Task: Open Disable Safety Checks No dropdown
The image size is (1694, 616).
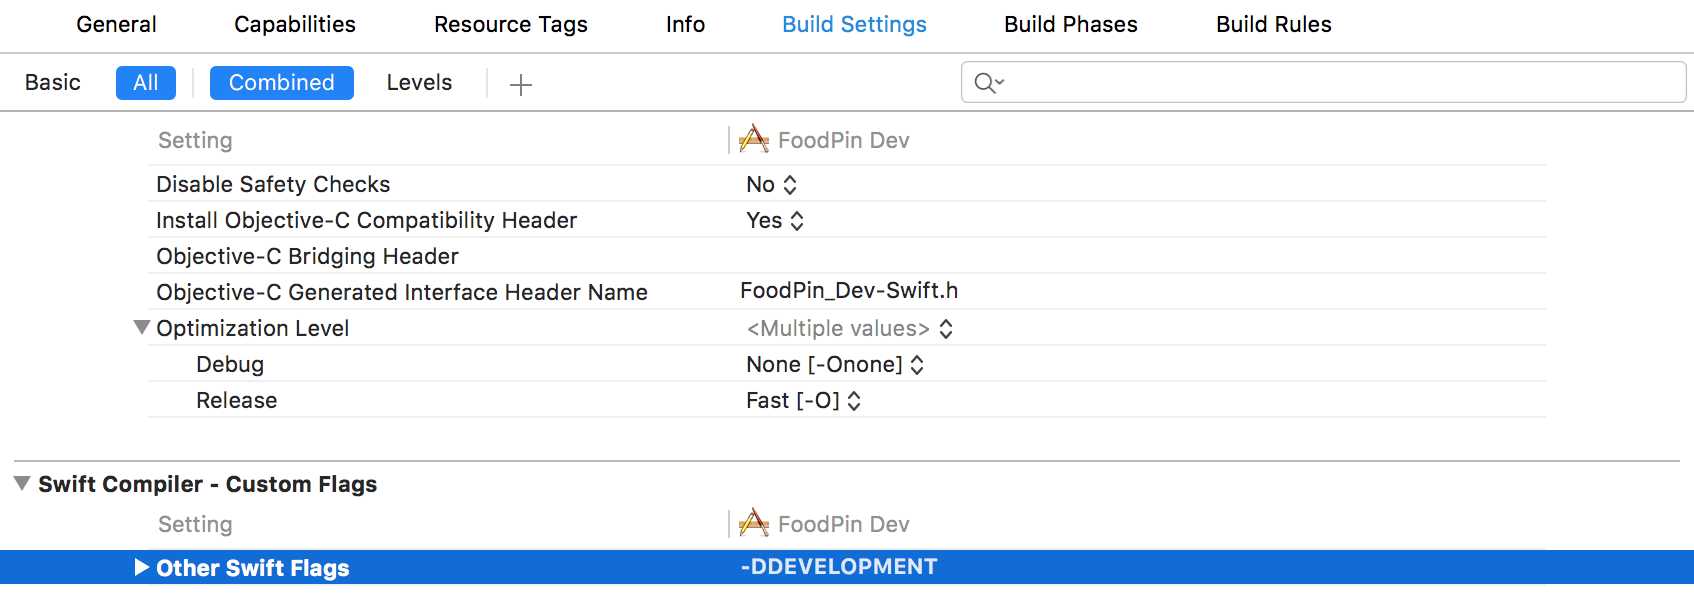Action: (771, 184)
